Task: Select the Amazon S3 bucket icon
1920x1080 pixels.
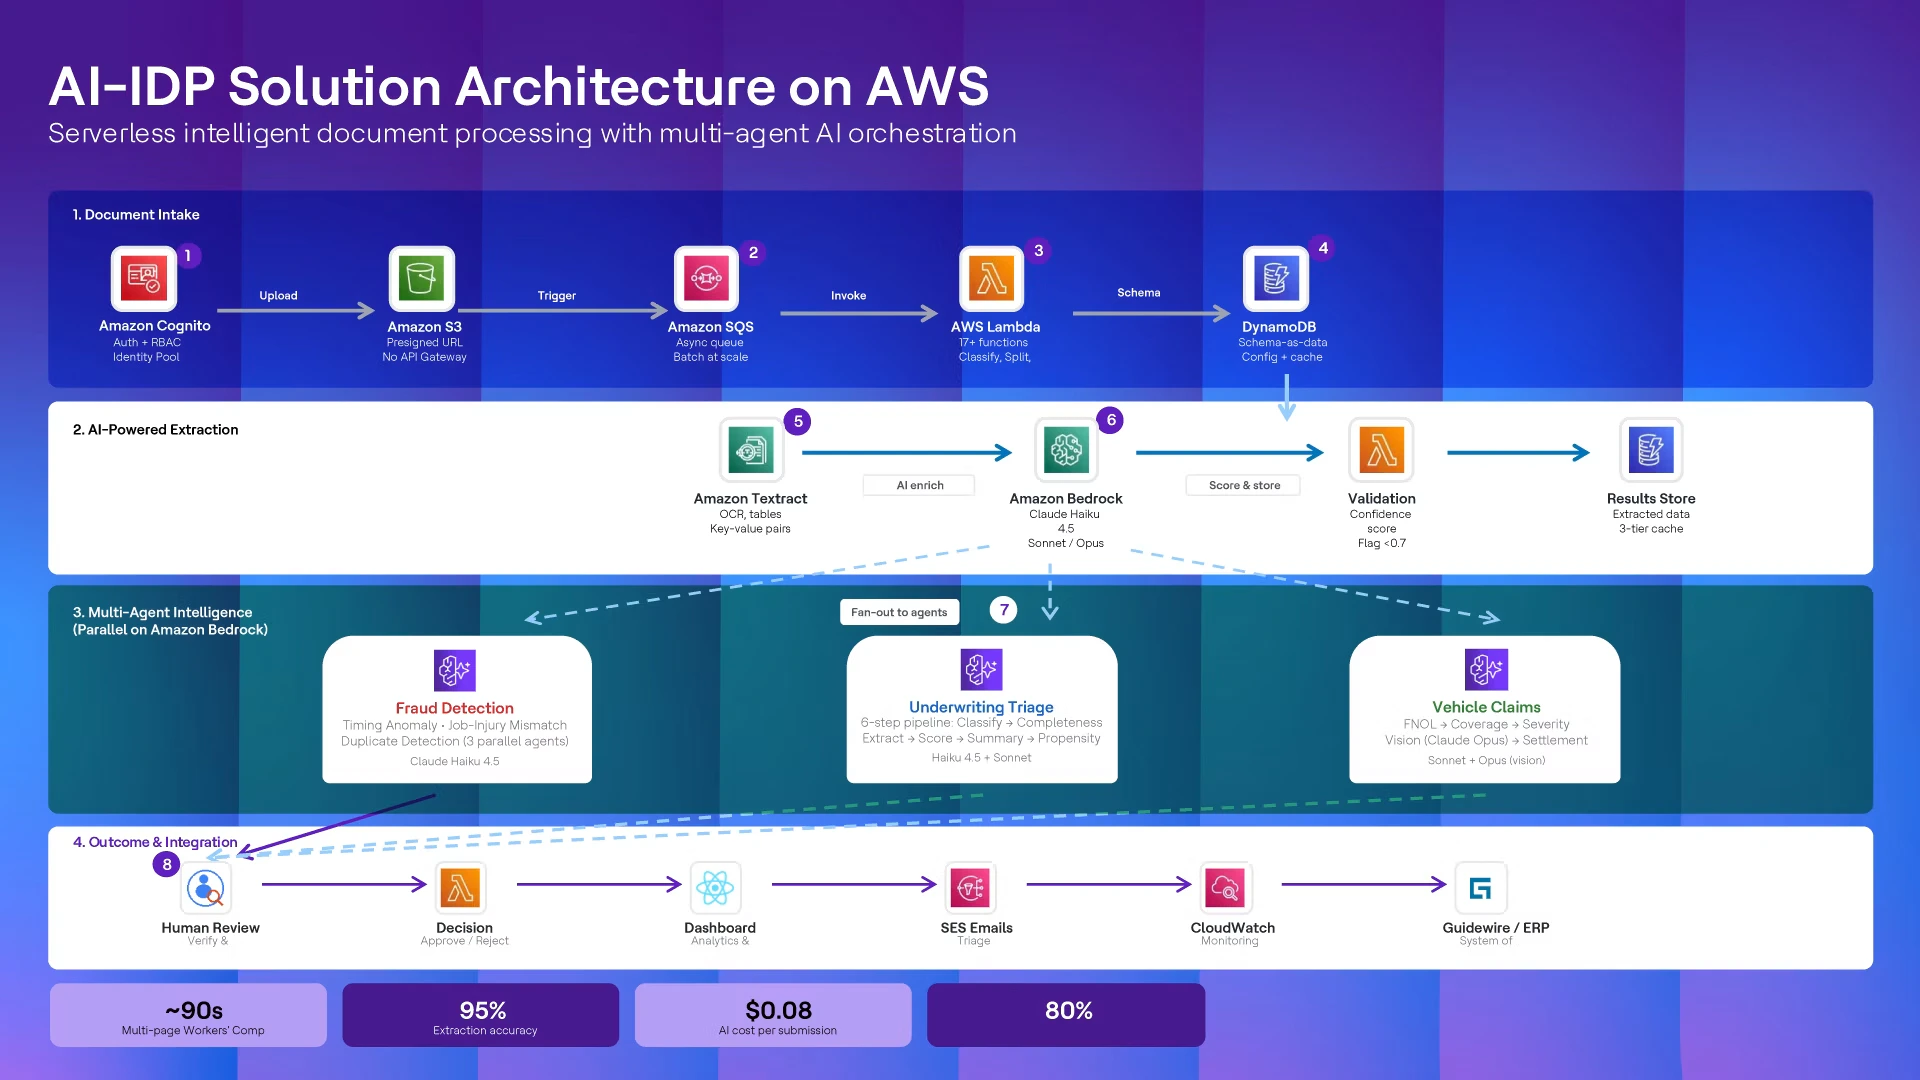Action: [x=421, y=279]
